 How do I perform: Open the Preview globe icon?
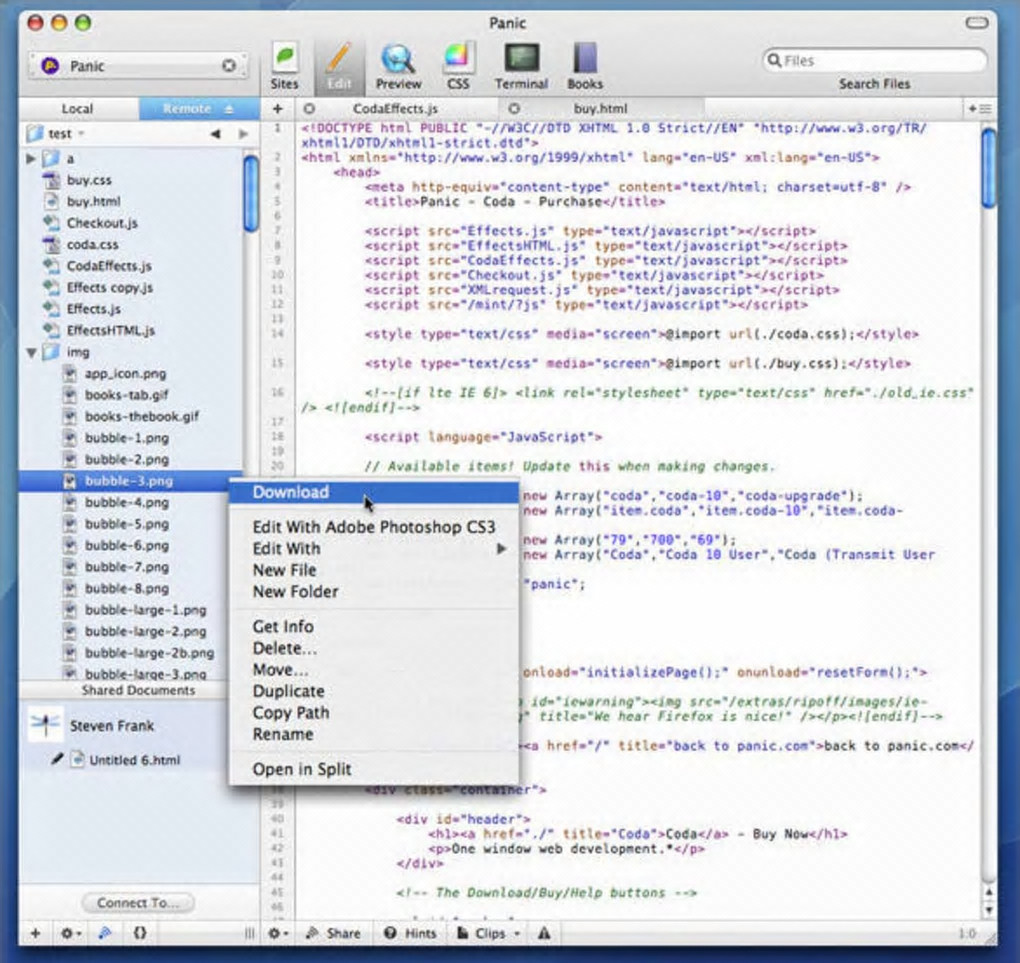pyautogui.click(x=398, y=58)
